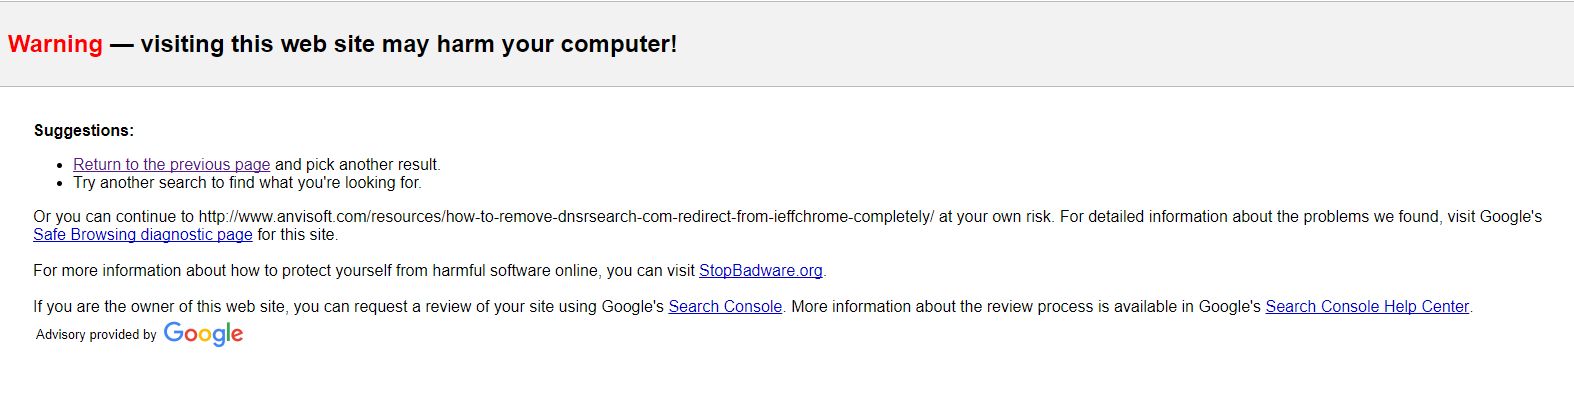Image resolution: width=1574 pixels, height=418 pixels.
Task: Click 'and pick another result' text
Action: 357,164
